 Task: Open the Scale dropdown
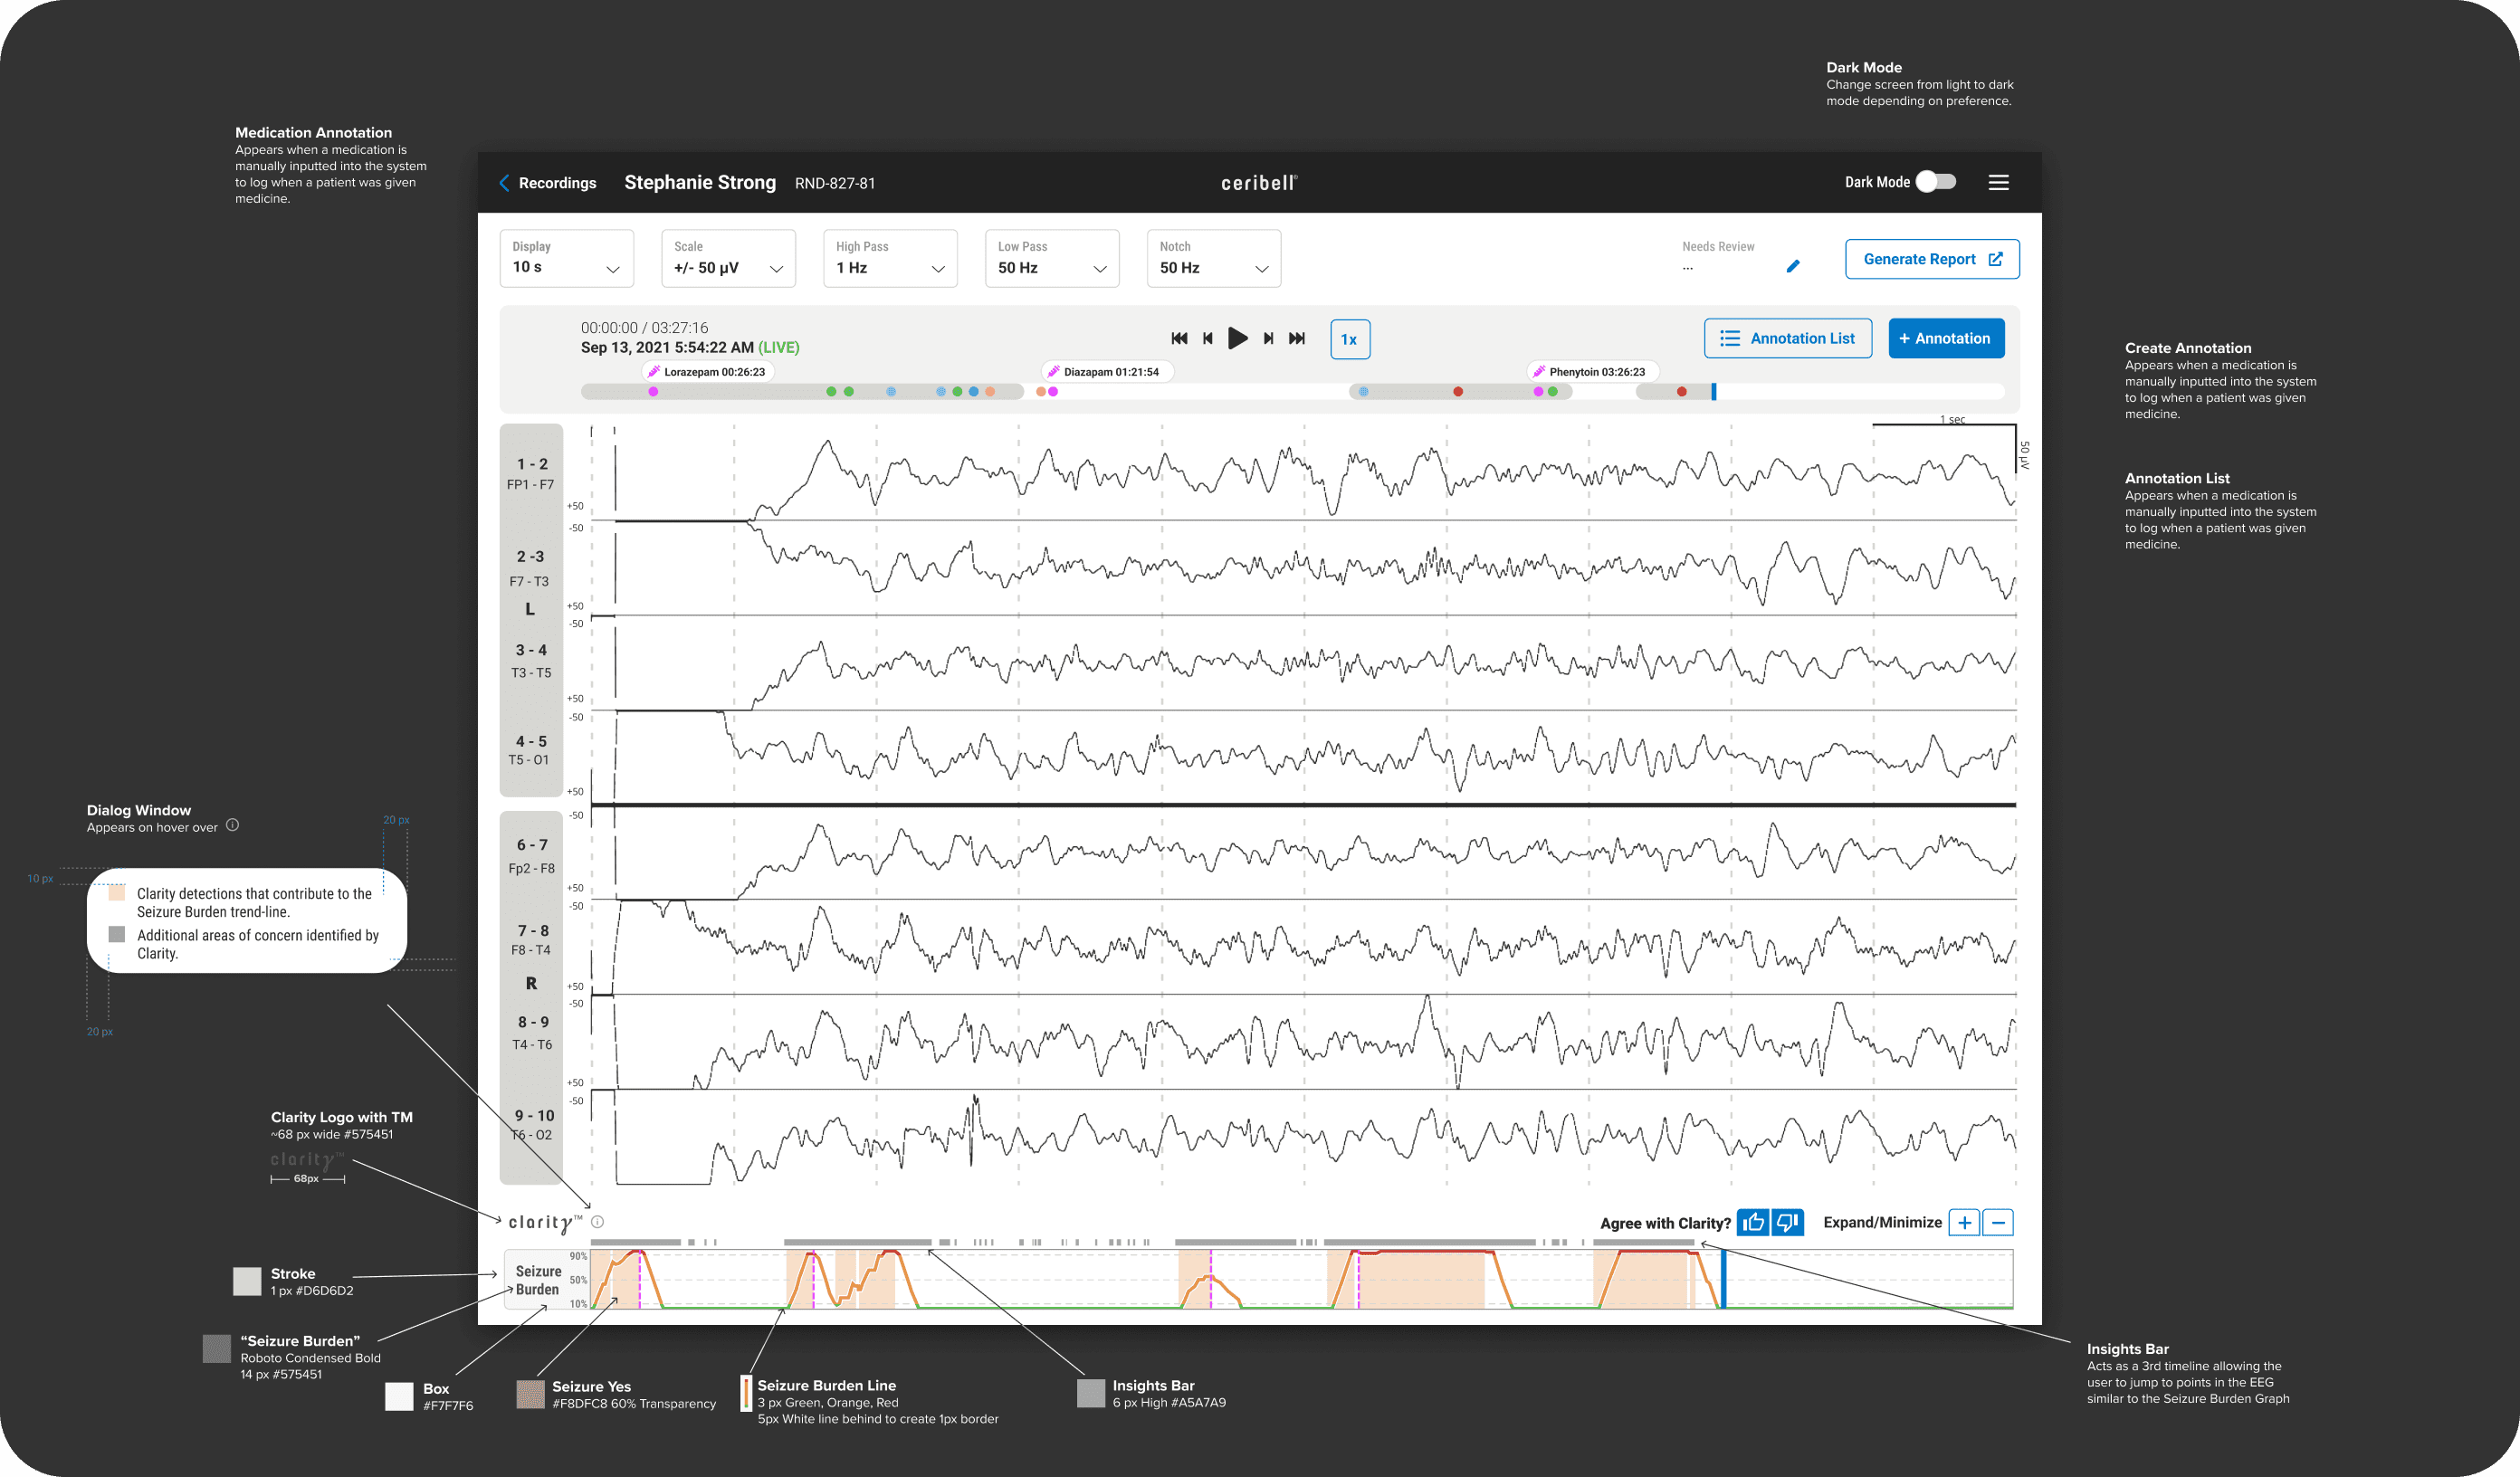728,258
